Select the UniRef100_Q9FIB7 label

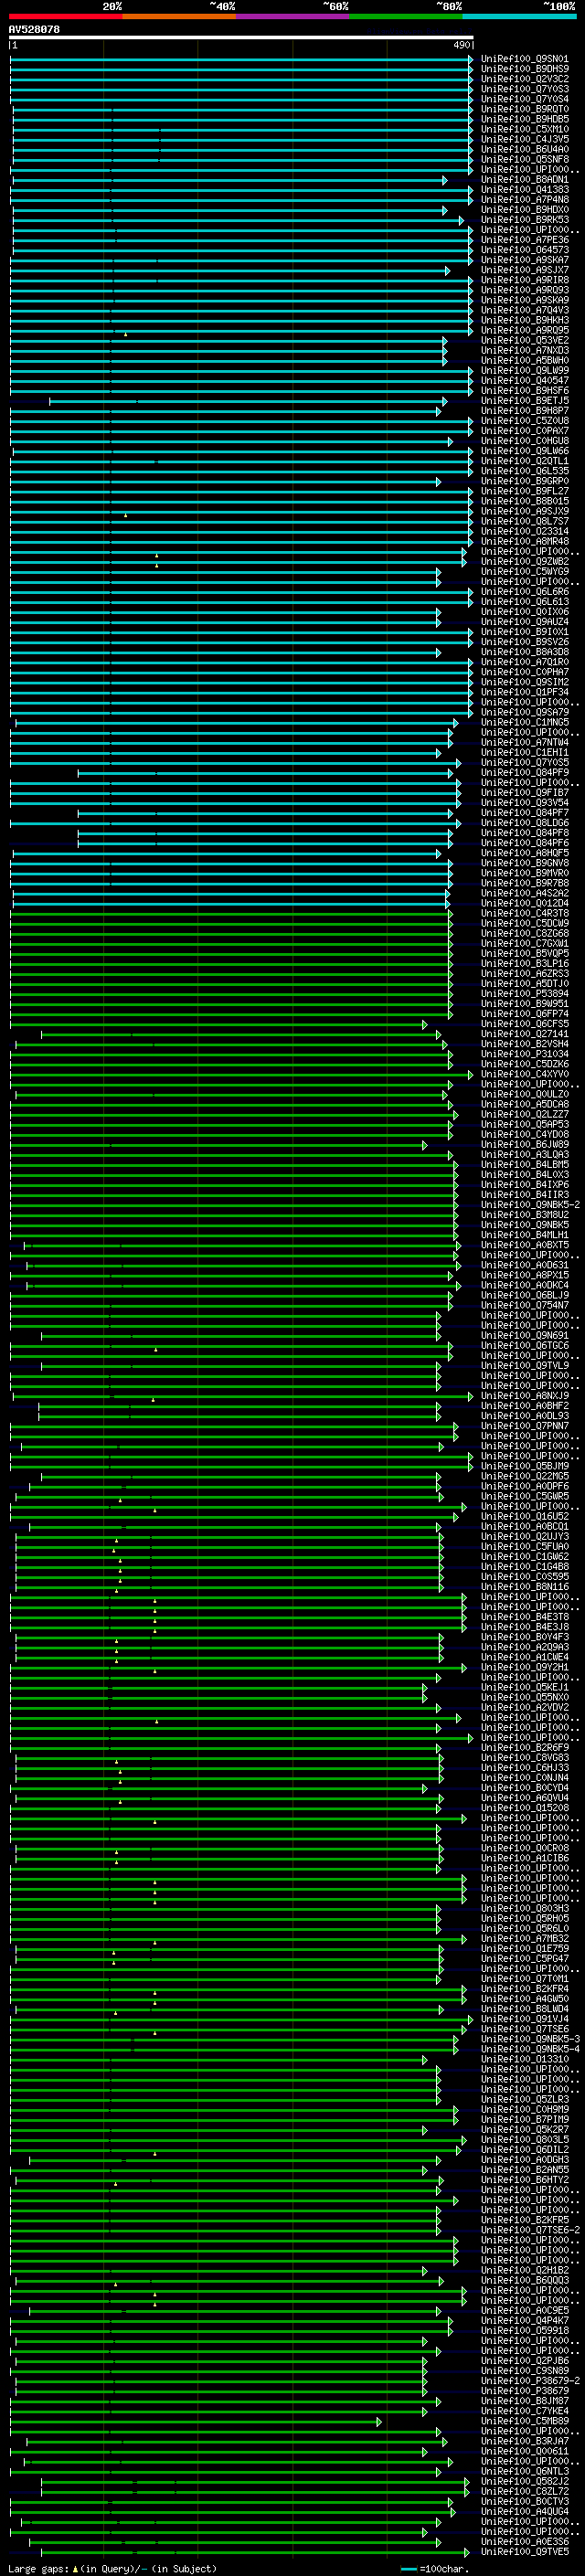[x=525, y=793]
